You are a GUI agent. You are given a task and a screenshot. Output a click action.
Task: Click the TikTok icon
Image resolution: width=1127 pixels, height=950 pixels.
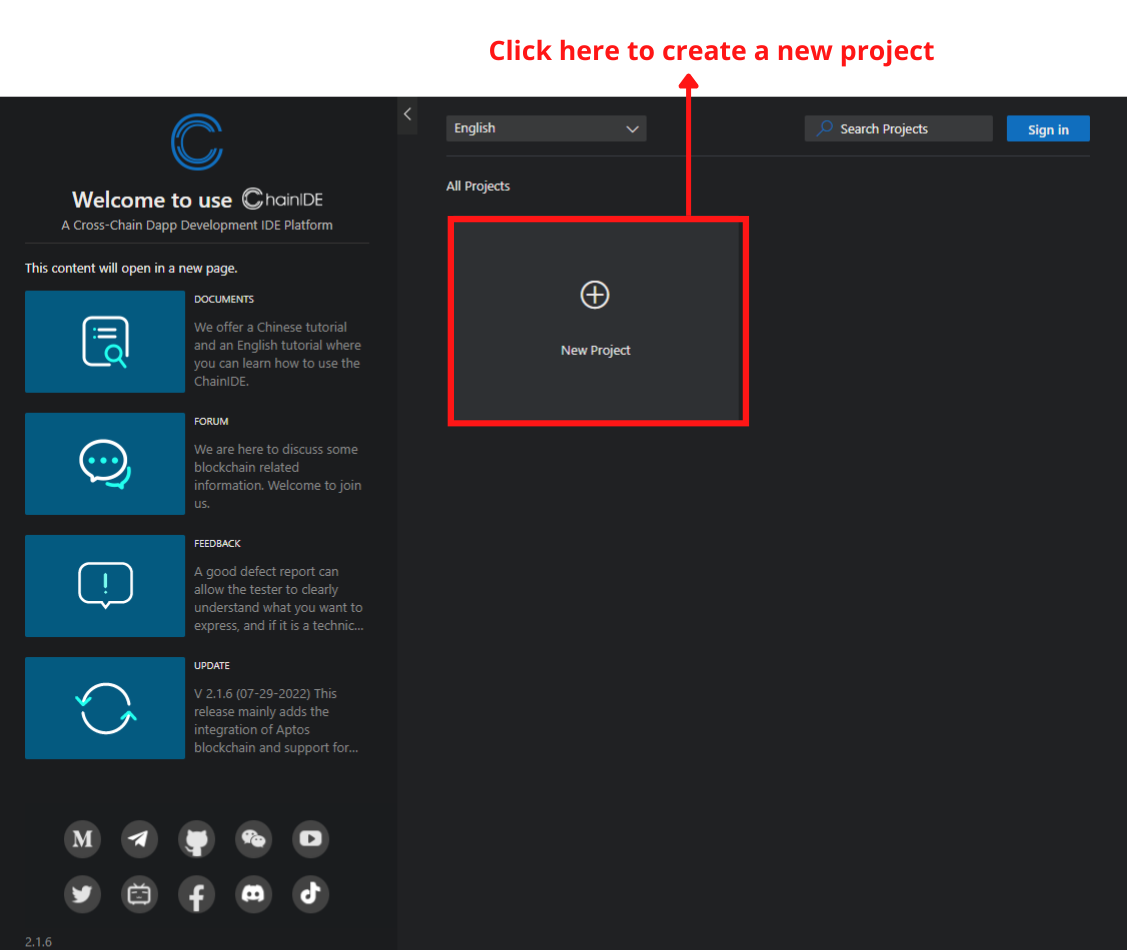(310, 894)
